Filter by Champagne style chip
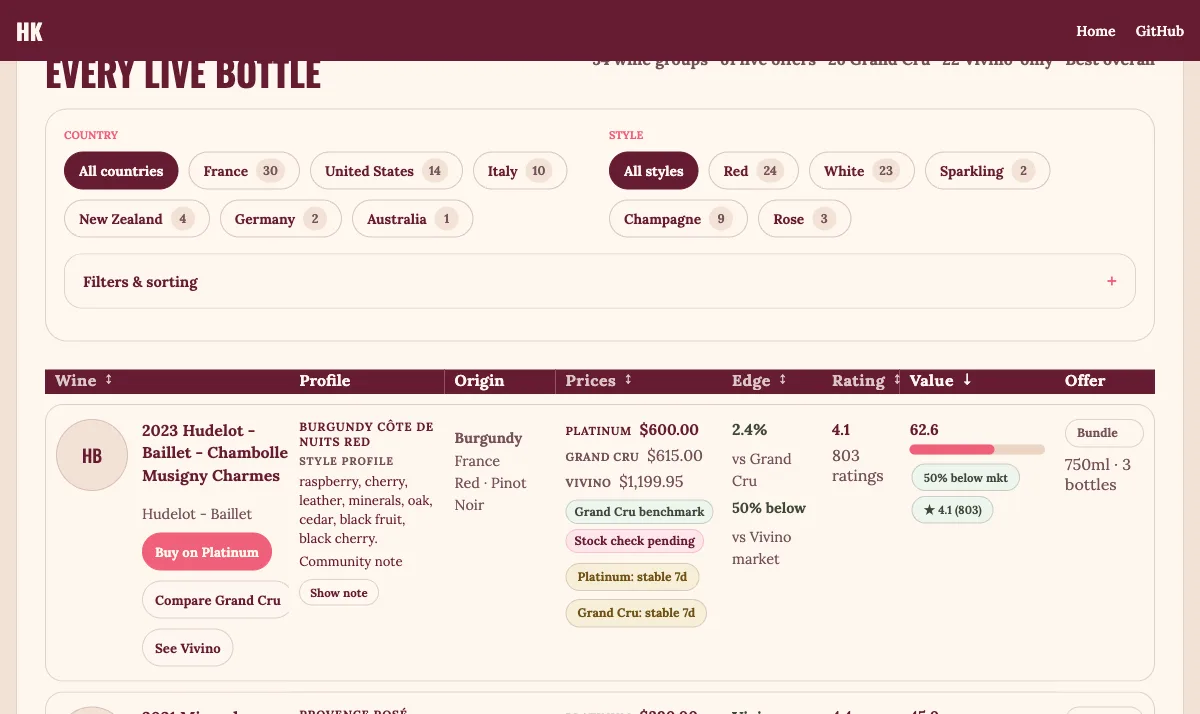This screenshot has width=1200, height=714. click(678, 219)
